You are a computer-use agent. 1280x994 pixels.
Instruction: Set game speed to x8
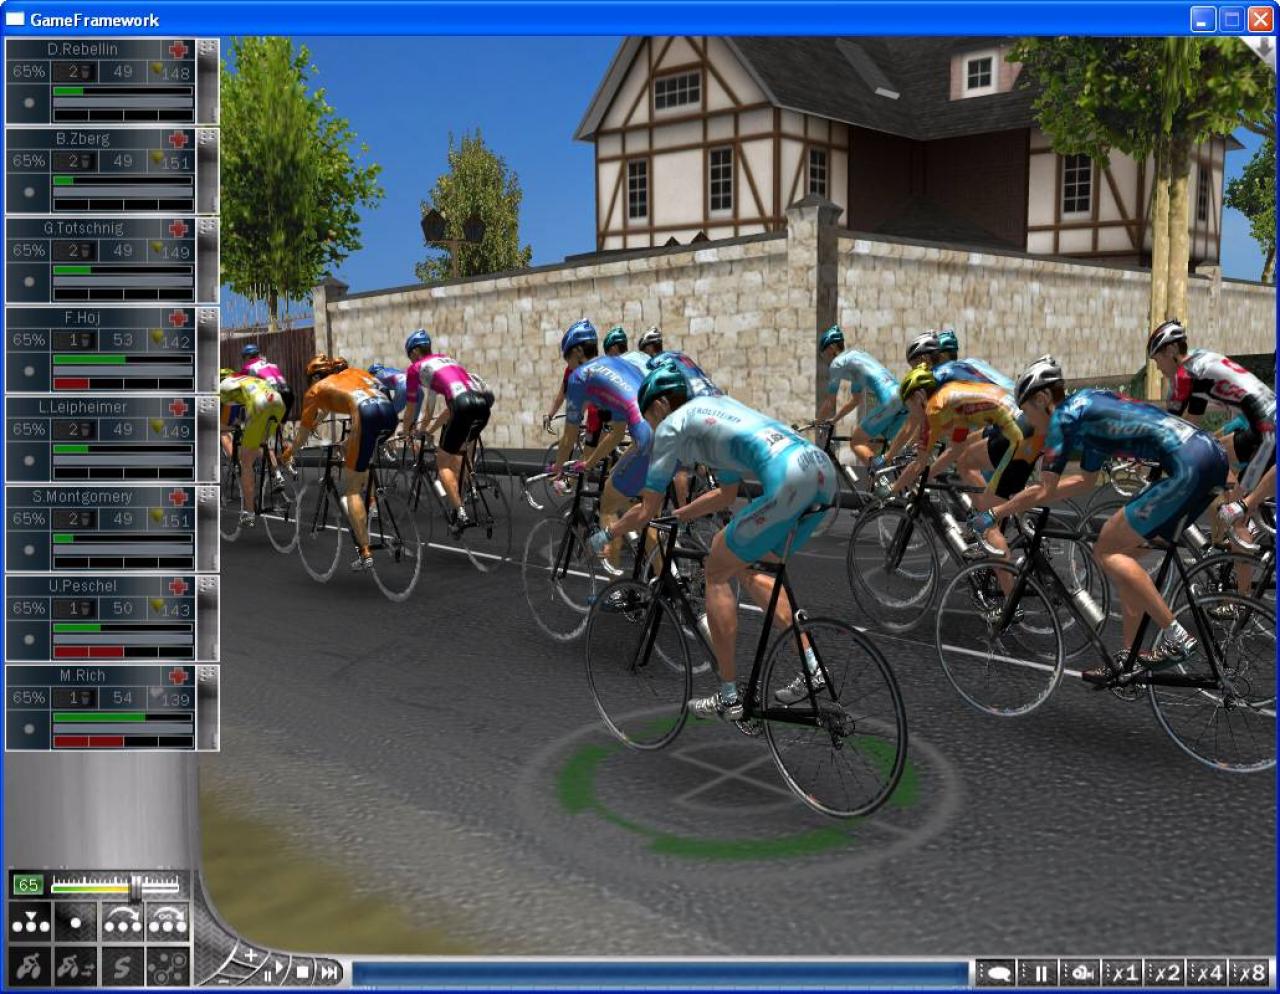click(x=1250, y=972)
